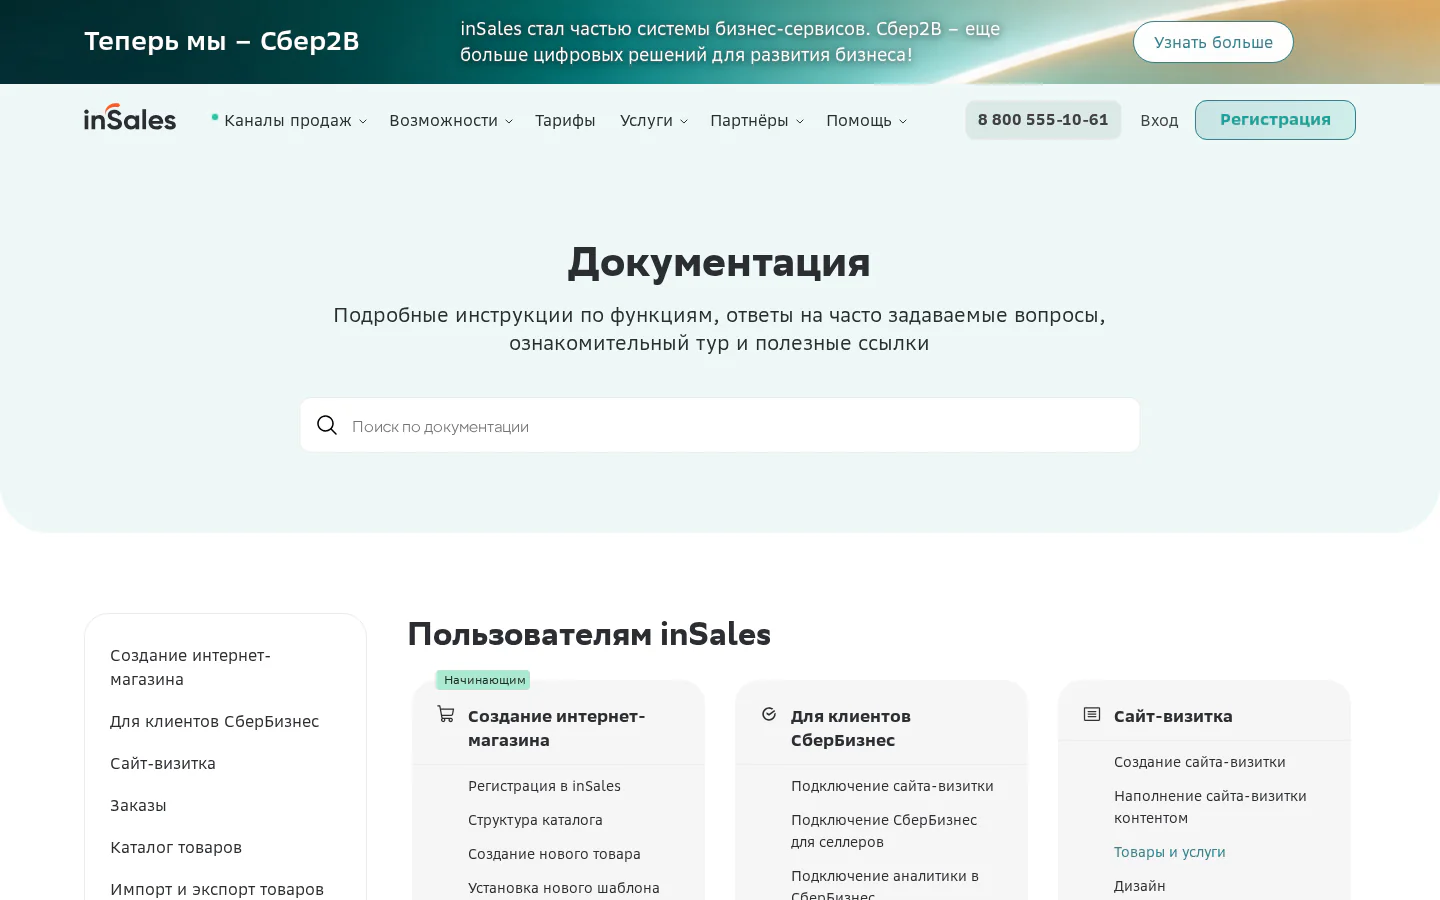Open Создание интернет-магазина card heading

(556, 728)
